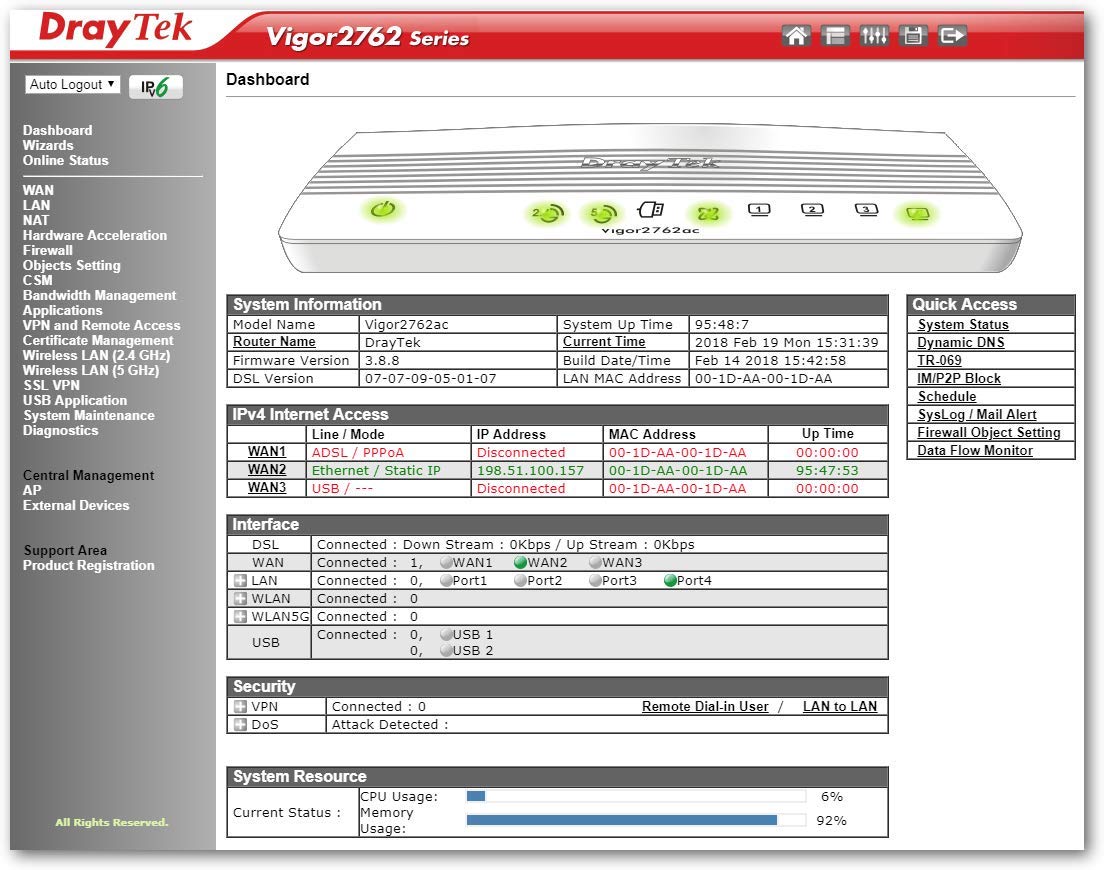Click LAN port 1 icon on router
This screenshot has height=870, width=1104.
pyautogui.click(x=759, y=210)
